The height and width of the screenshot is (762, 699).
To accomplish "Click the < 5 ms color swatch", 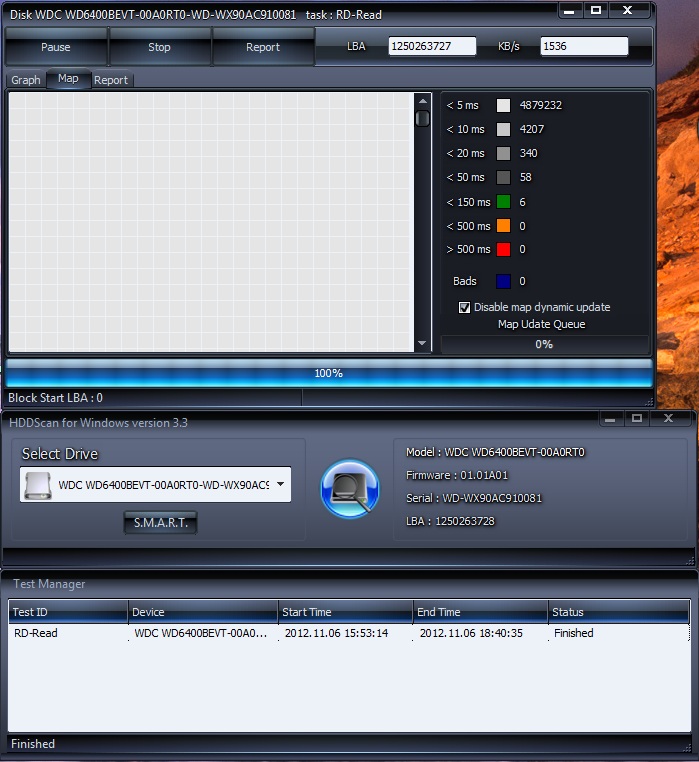I will coord(503,105).
